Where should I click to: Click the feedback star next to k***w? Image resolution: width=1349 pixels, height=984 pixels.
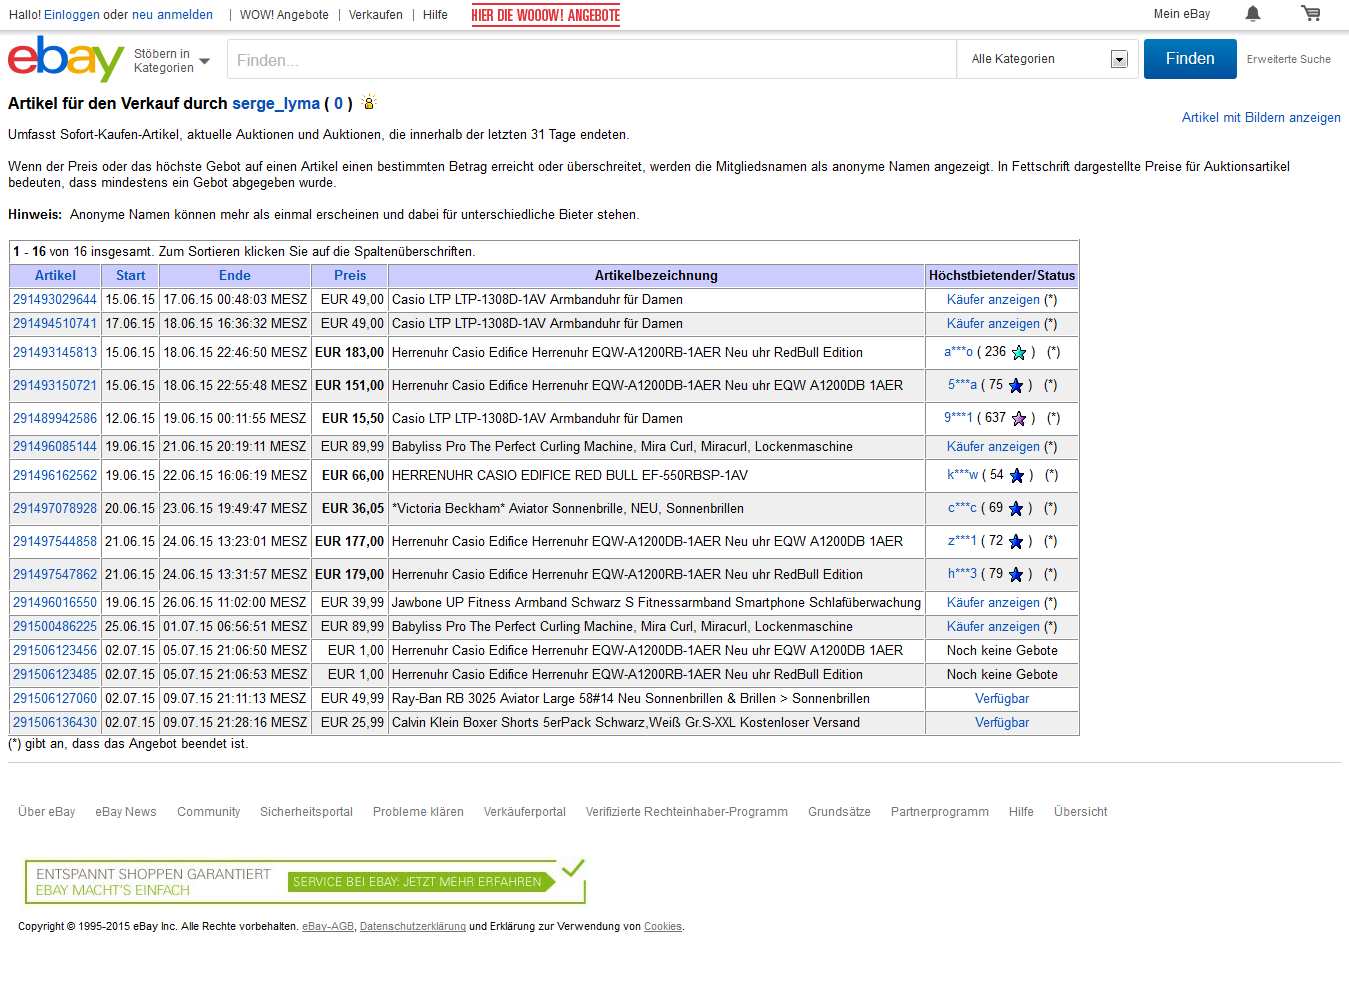pos(1016,475)
